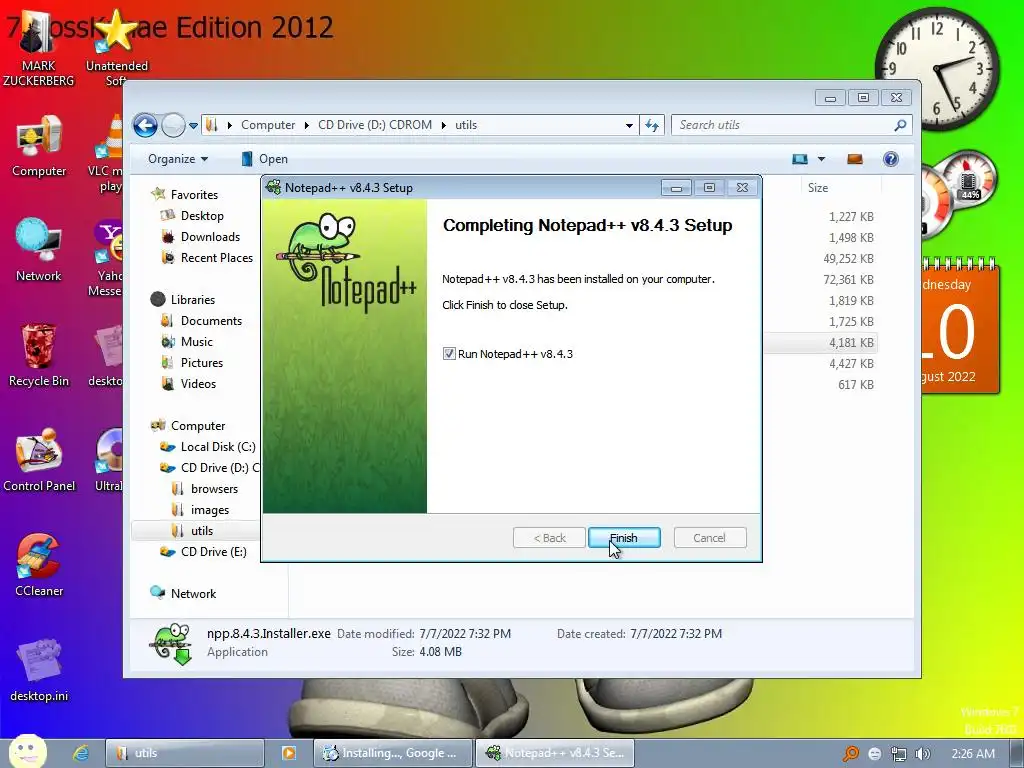This screenshot has height=768, width=1024.
Task: Click Explorer forward arrow button
Action: point(173,125)
